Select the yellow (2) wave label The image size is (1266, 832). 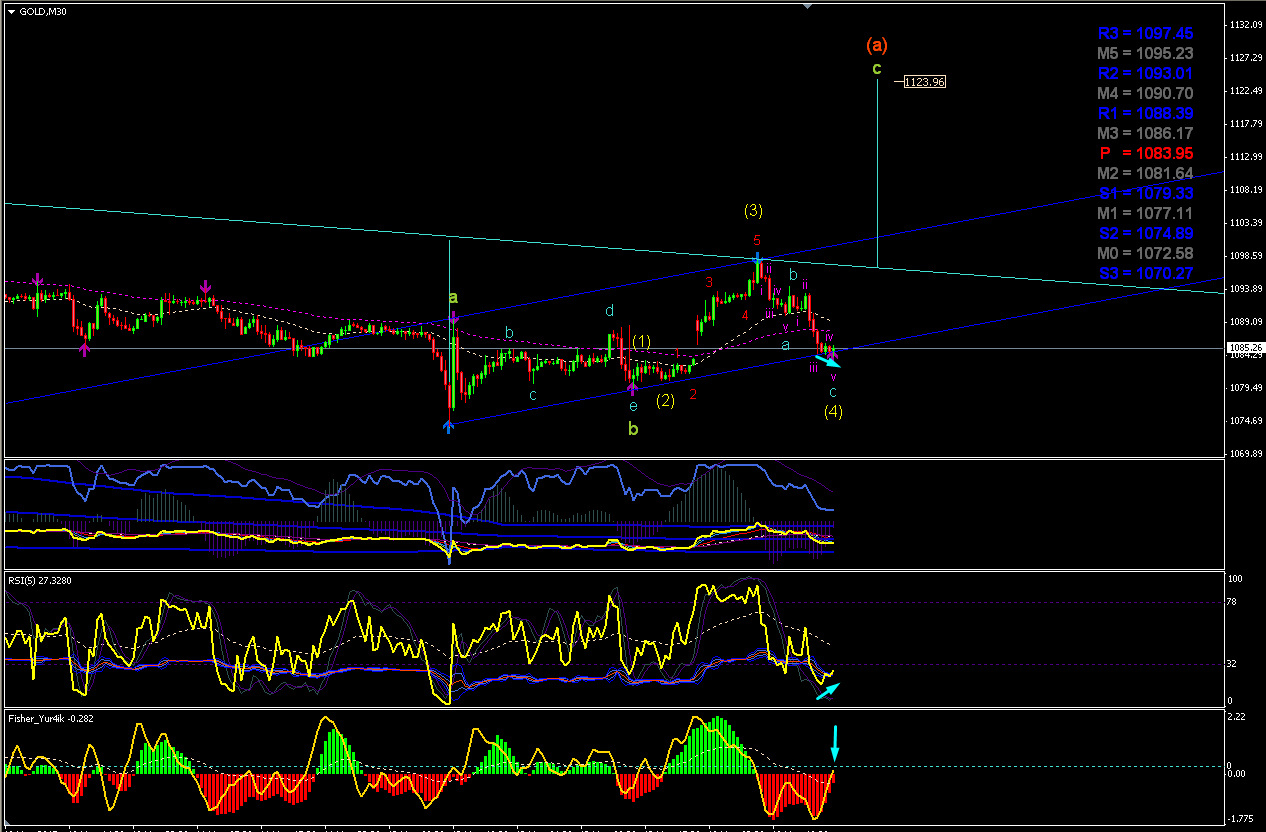[665, 400]
